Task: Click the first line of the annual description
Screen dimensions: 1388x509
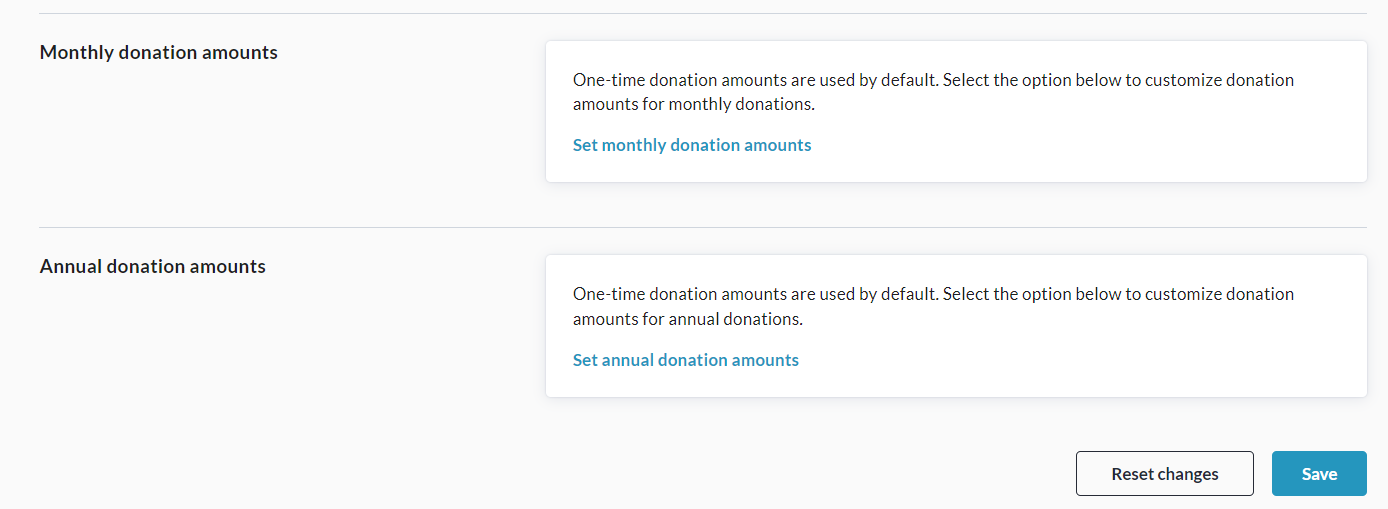Action: pyautogui.click(x=933, y=294)
